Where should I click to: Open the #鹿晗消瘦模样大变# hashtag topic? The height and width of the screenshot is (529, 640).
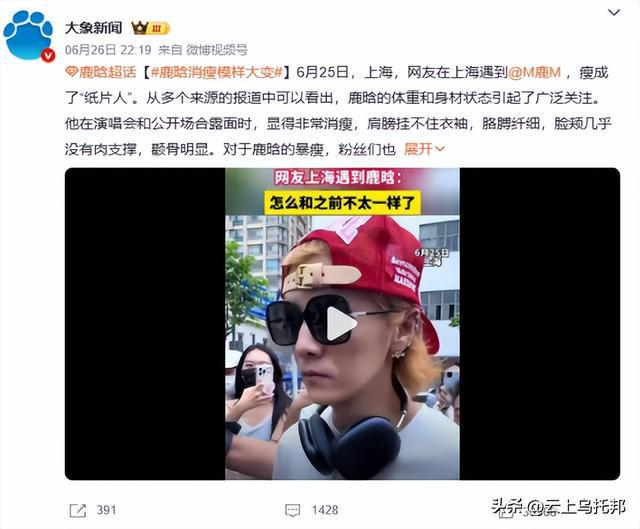(217, 72)
